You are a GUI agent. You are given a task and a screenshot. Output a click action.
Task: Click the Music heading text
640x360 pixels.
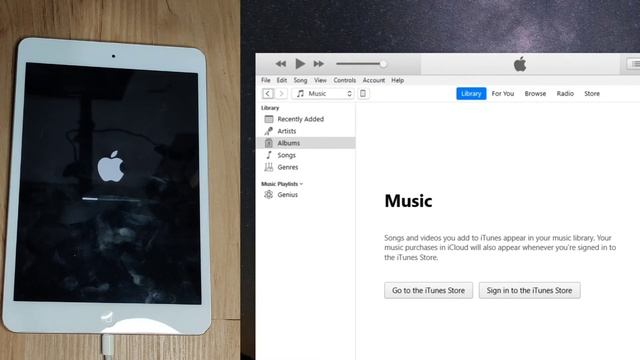click(408, 201)
